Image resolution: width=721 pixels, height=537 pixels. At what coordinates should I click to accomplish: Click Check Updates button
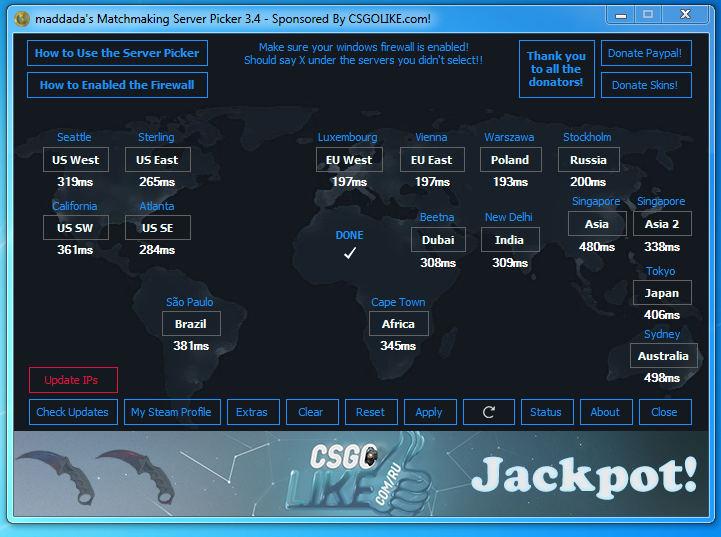pos(73,412)
